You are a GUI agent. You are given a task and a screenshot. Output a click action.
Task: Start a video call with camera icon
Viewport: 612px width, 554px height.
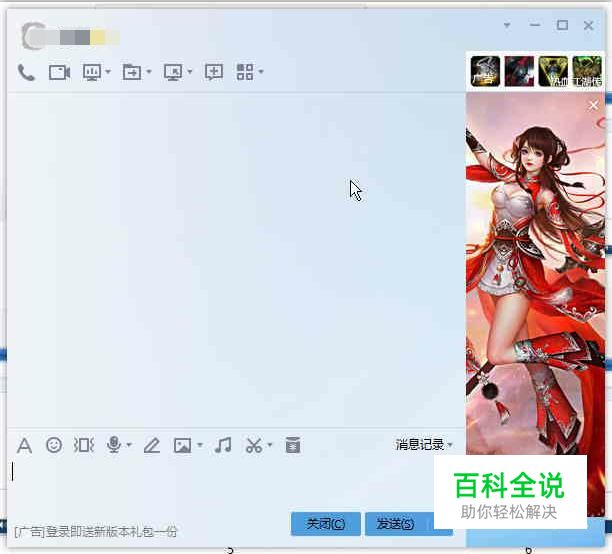point(59,73)
